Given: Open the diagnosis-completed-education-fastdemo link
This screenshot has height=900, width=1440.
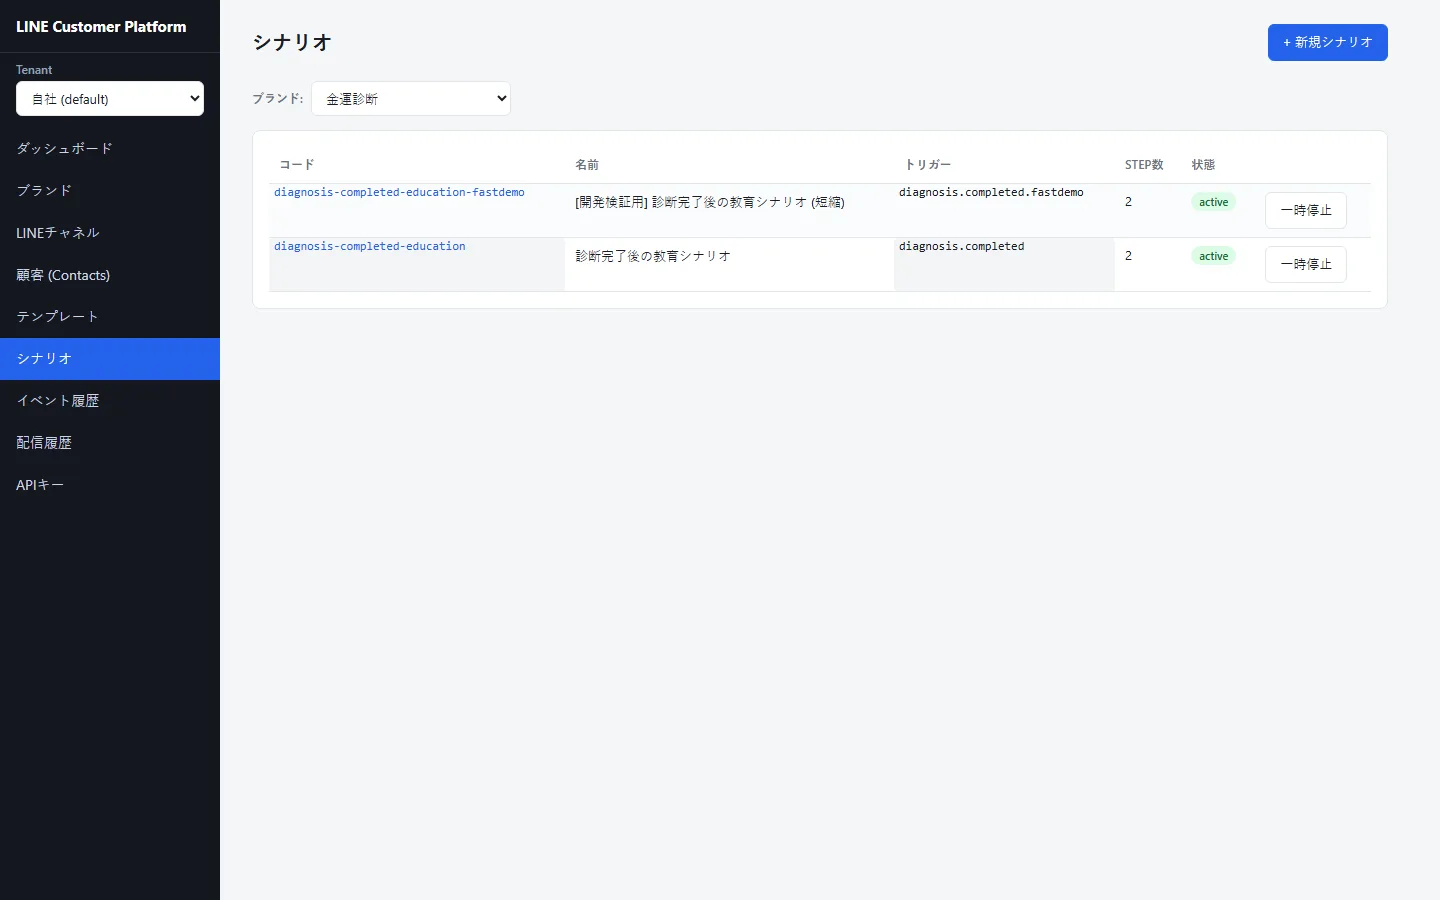Looking at the screenshot, I should point(399,192).
